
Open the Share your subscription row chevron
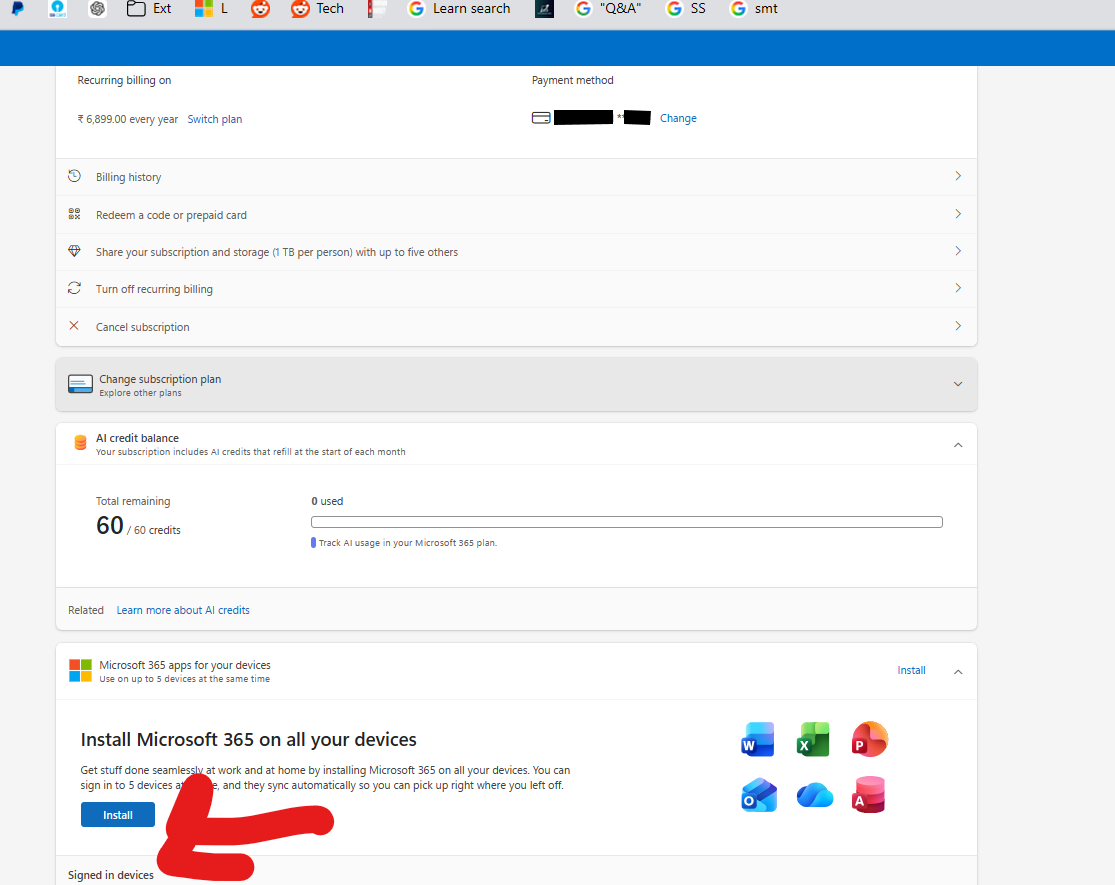point(958,251)
